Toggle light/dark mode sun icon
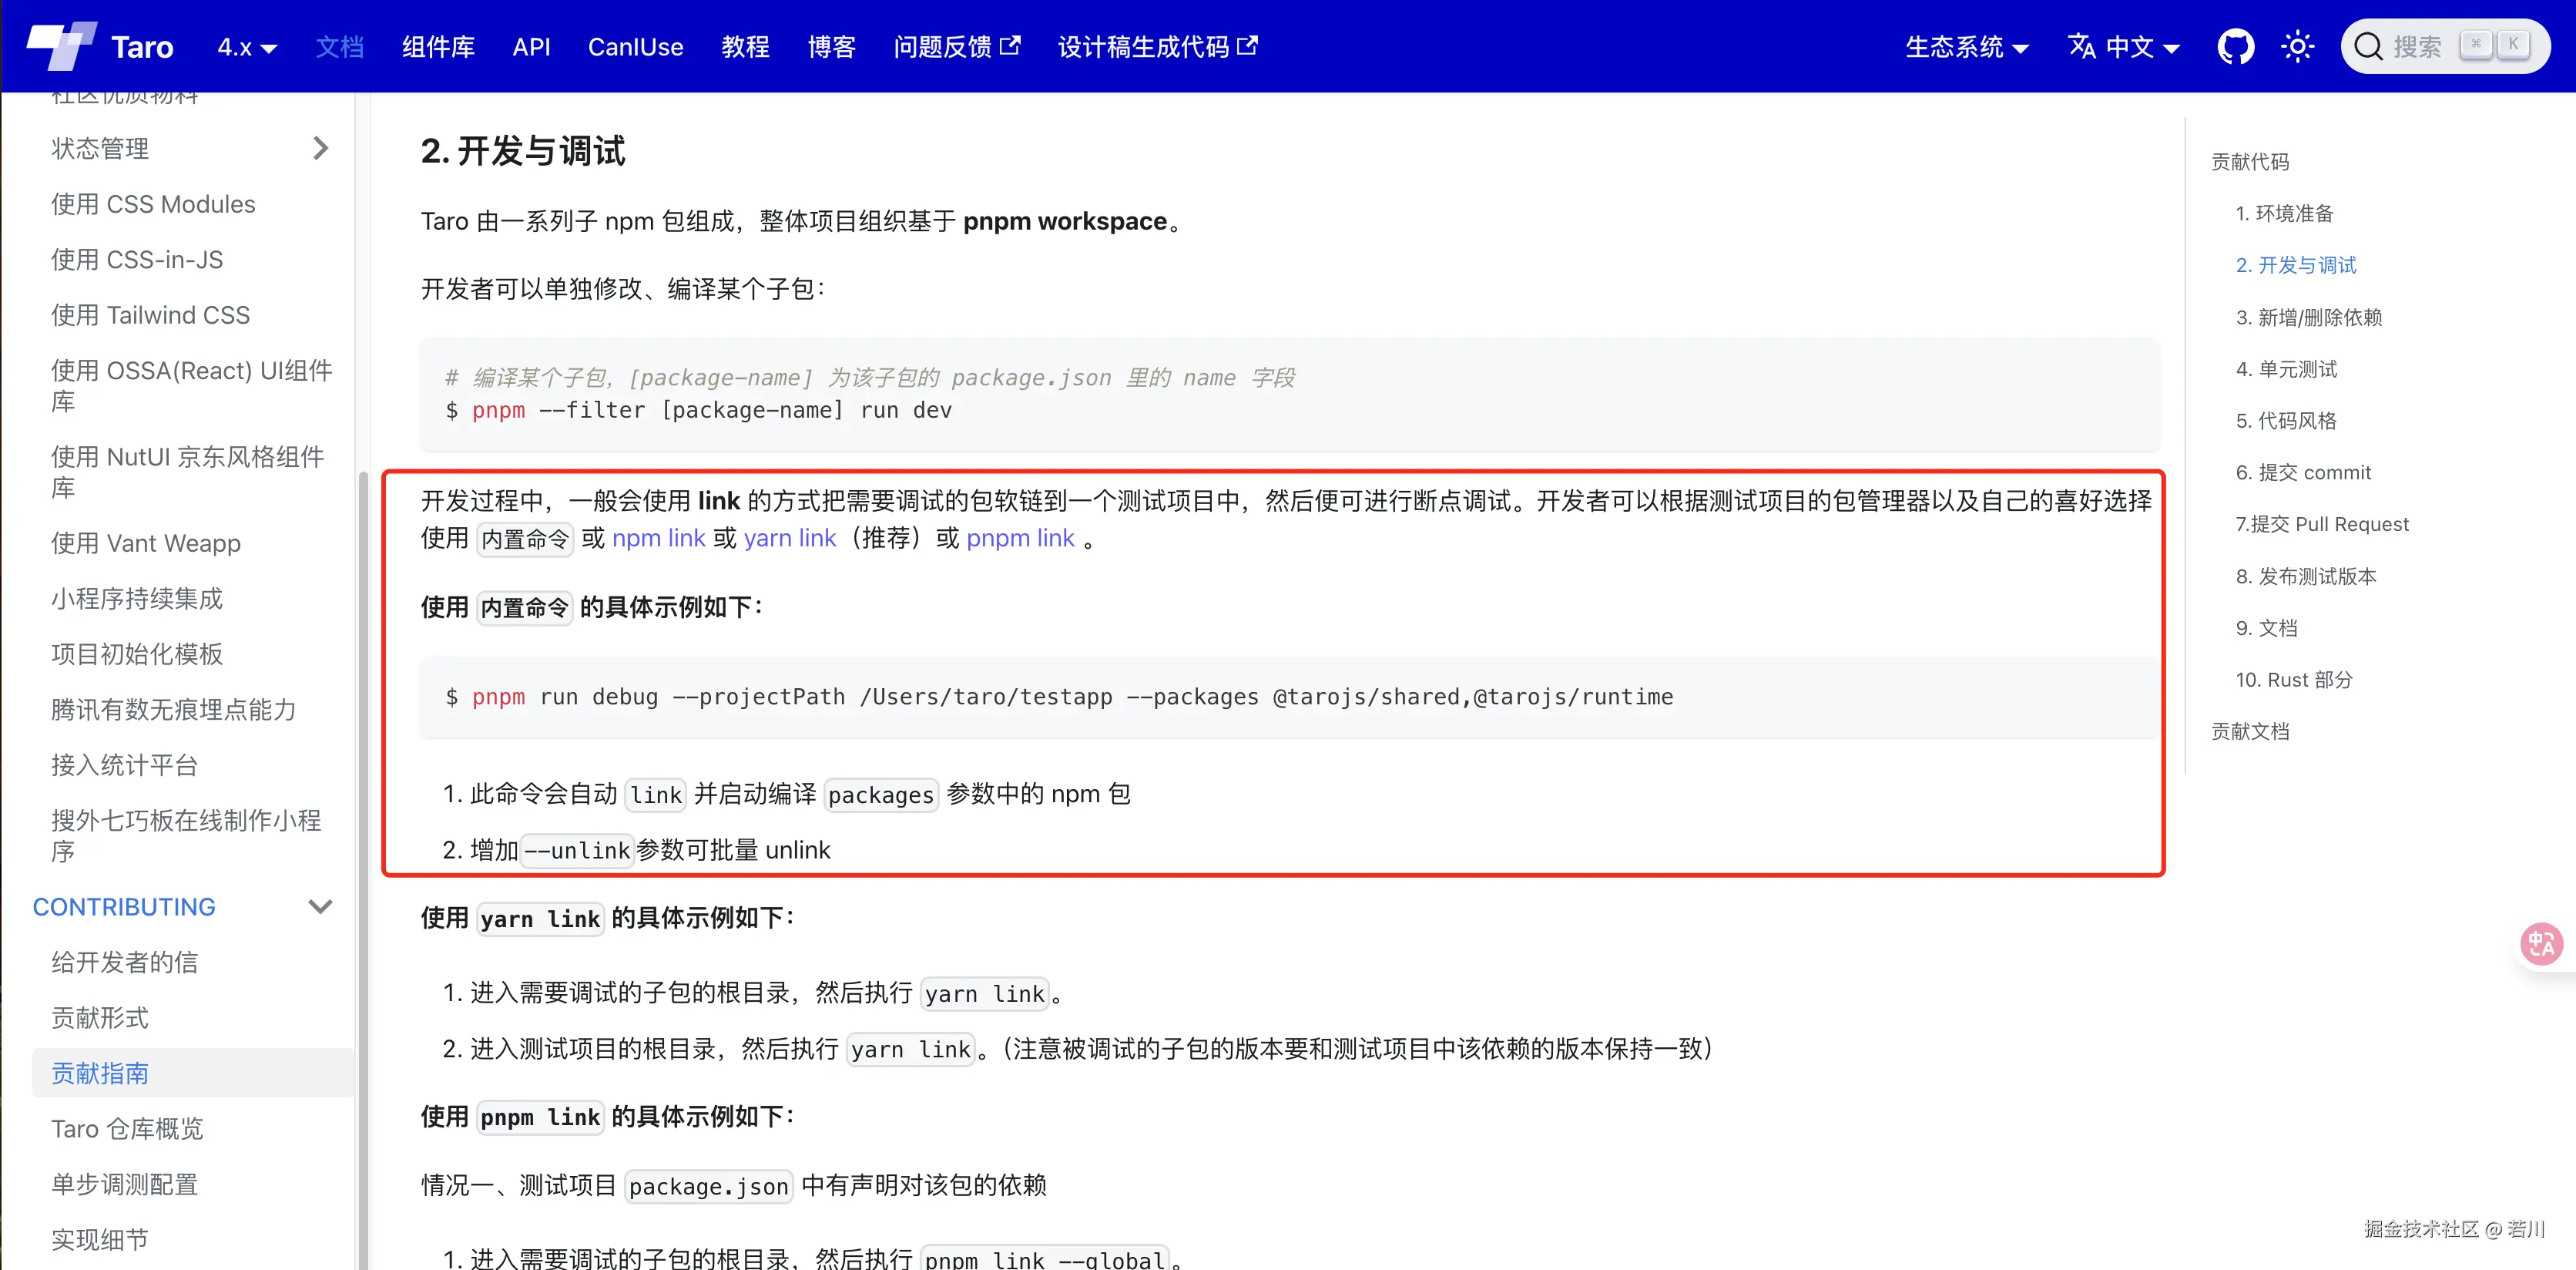This screenshot has height=1270, width=2576. tap(2297, 46)
